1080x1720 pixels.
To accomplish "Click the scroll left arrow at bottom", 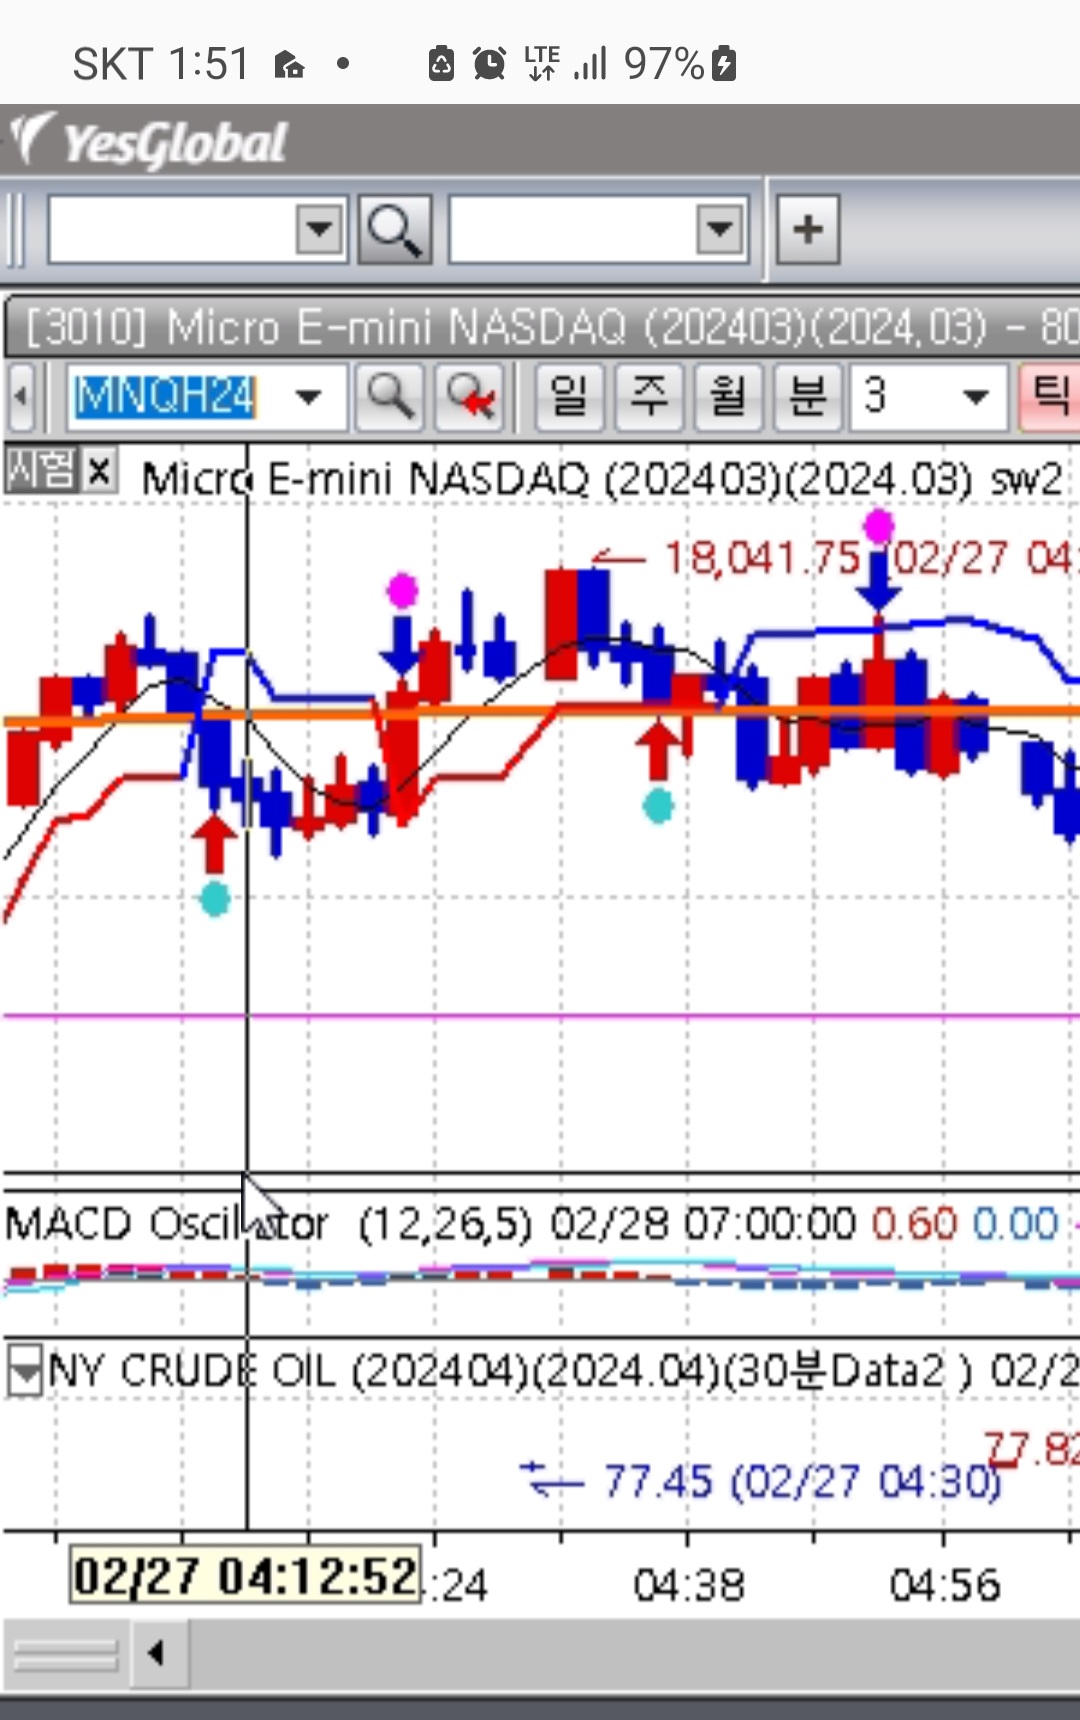I will click(156, 1653).
